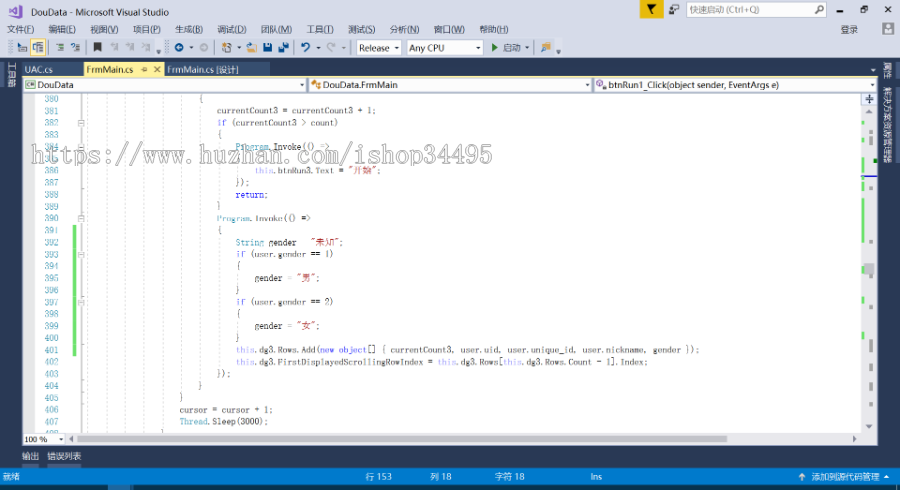Click the vertical scrollbar thumb
Image resolution: width=900 pixels, height=490 pixels.
click(870, 269)
